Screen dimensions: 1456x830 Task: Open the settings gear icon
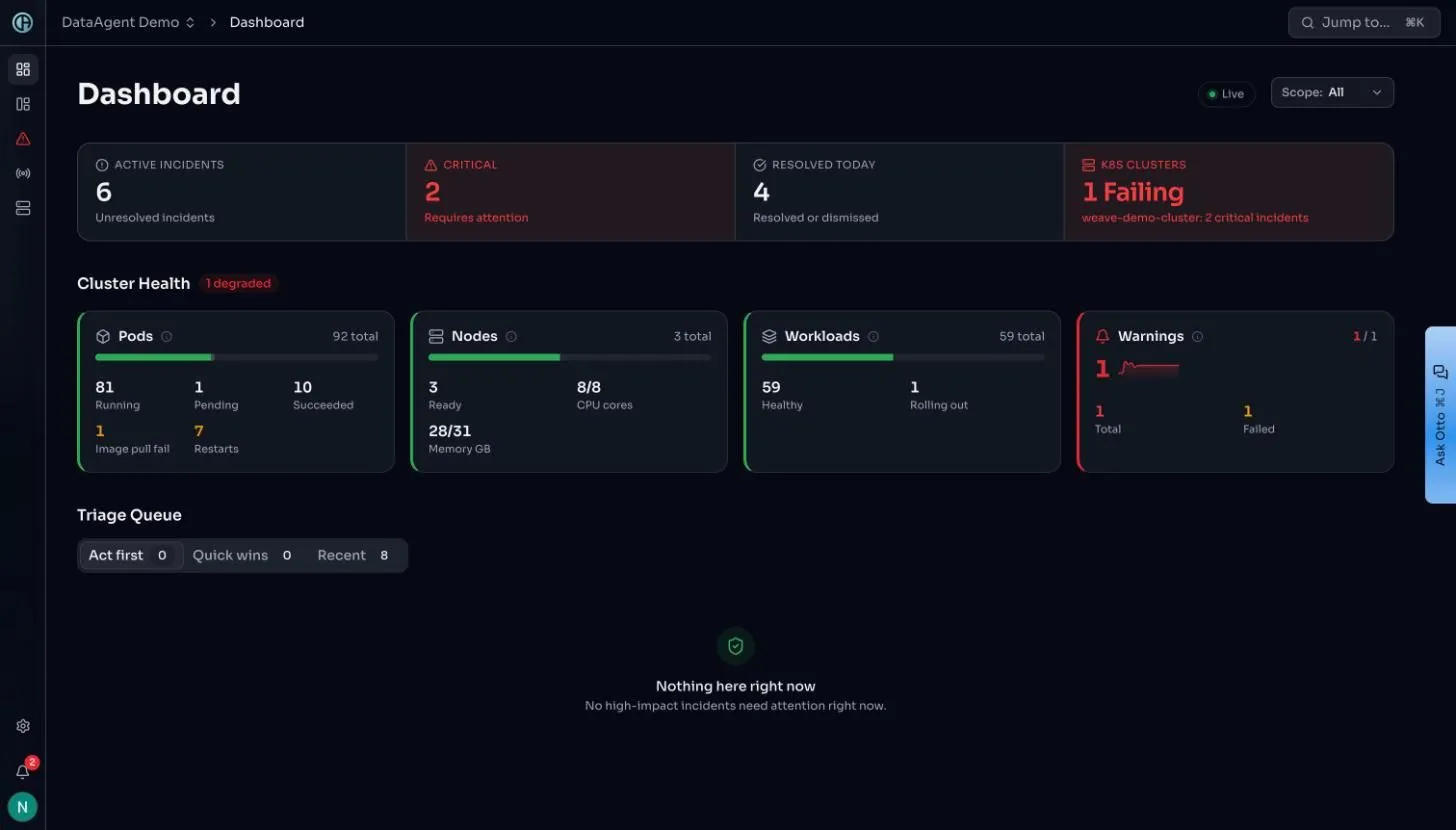(23, 726)
